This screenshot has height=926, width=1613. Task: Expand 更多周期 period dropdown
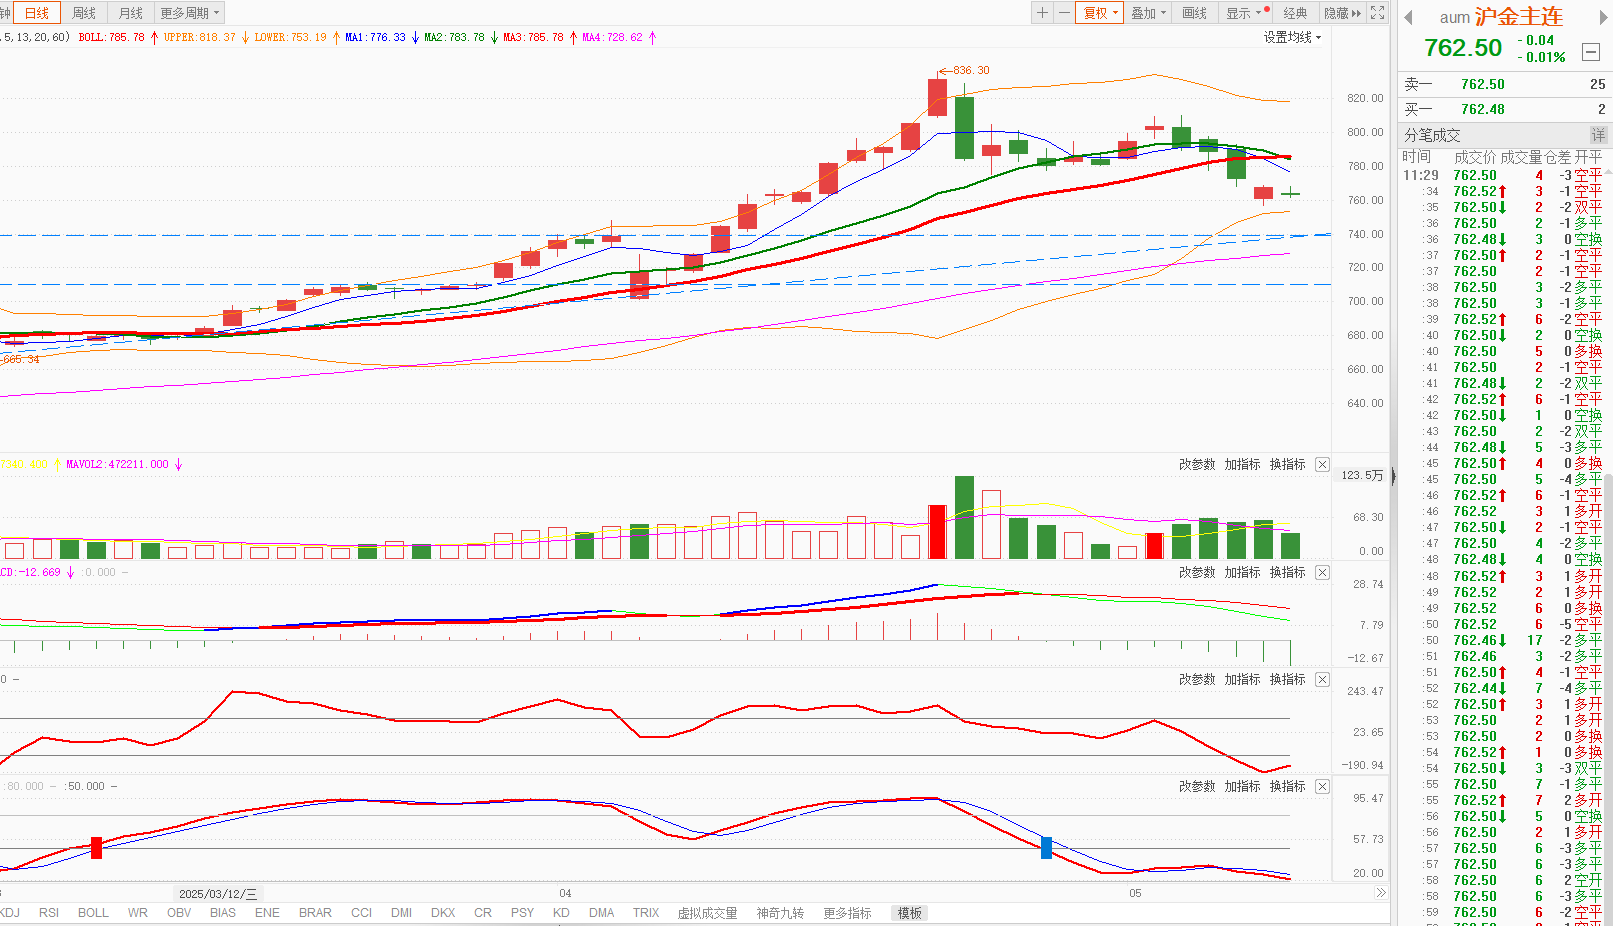coord(190,13)
